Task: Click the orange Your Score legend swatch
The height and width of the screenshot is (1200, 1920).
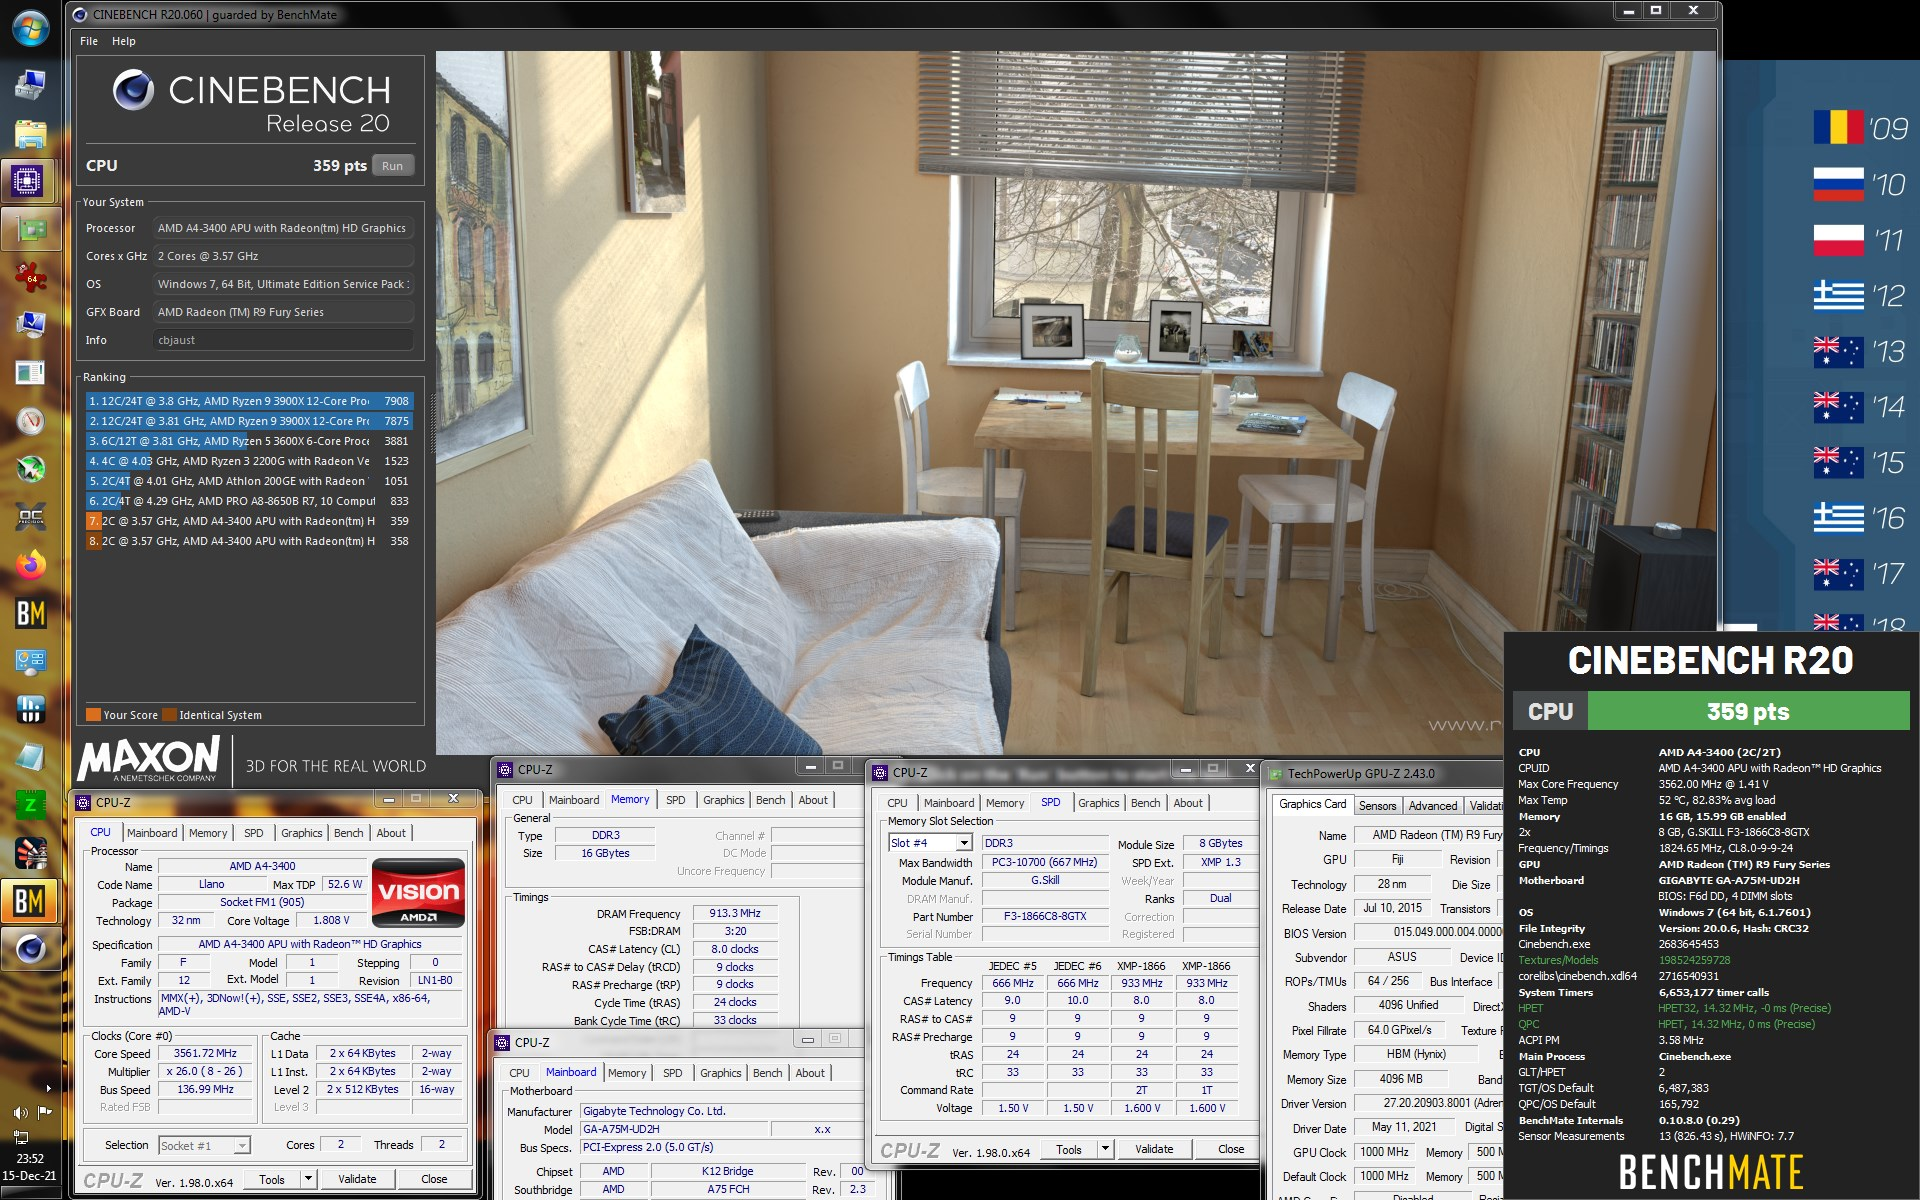Action: click(93, 715)
